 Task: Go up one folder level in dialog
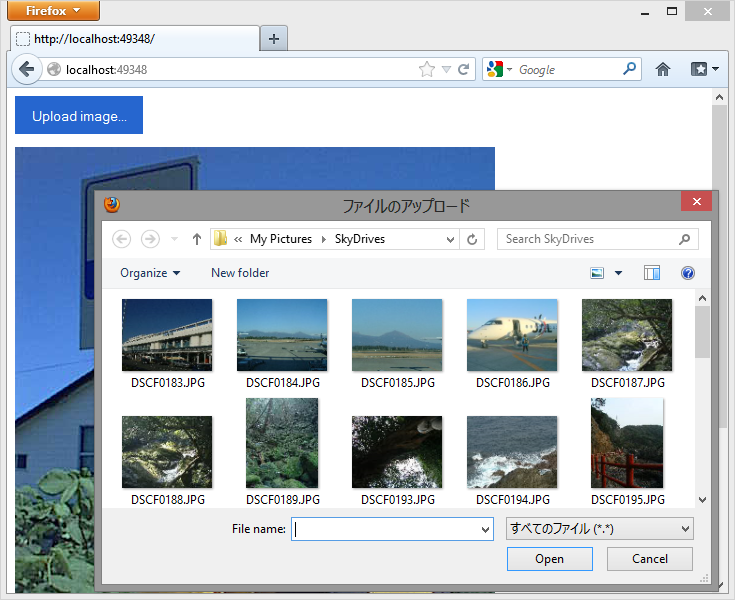pyautogui.click(x=197, y=239)
